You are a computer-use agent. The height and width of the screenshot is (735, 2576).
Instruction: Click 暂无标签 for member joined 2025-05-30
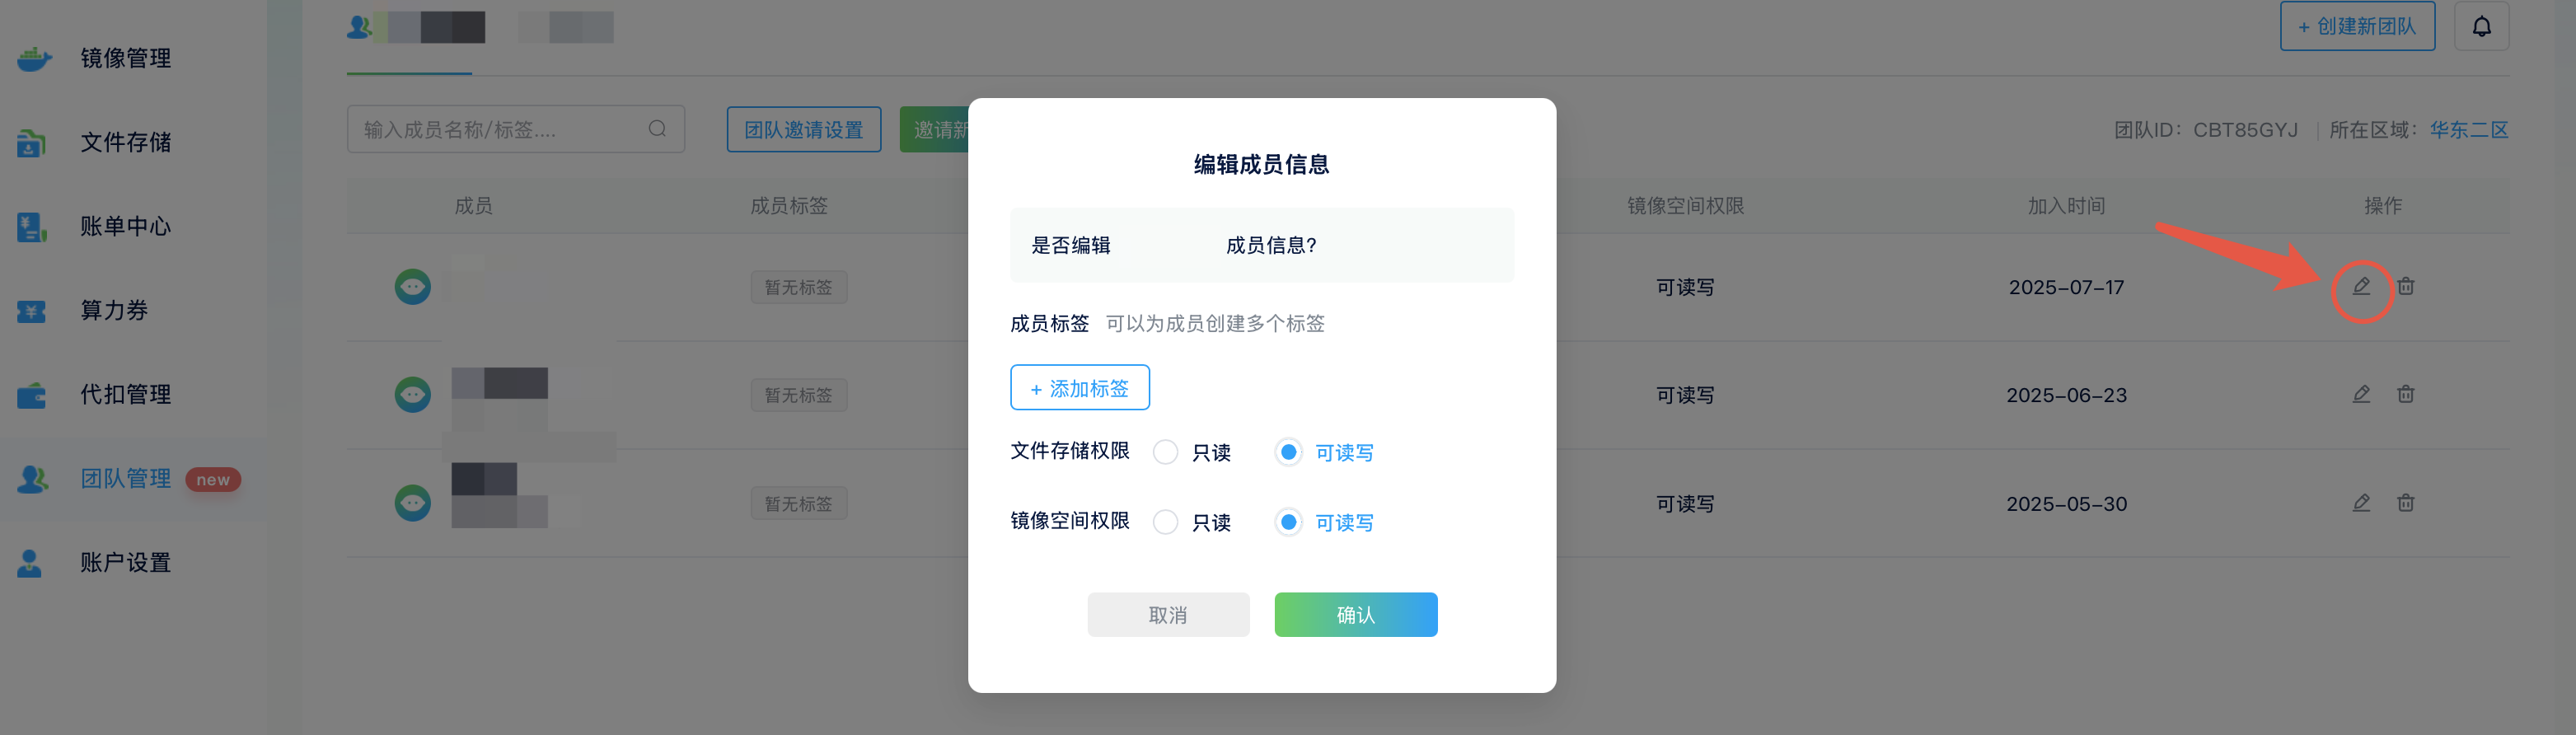point(799,503)
